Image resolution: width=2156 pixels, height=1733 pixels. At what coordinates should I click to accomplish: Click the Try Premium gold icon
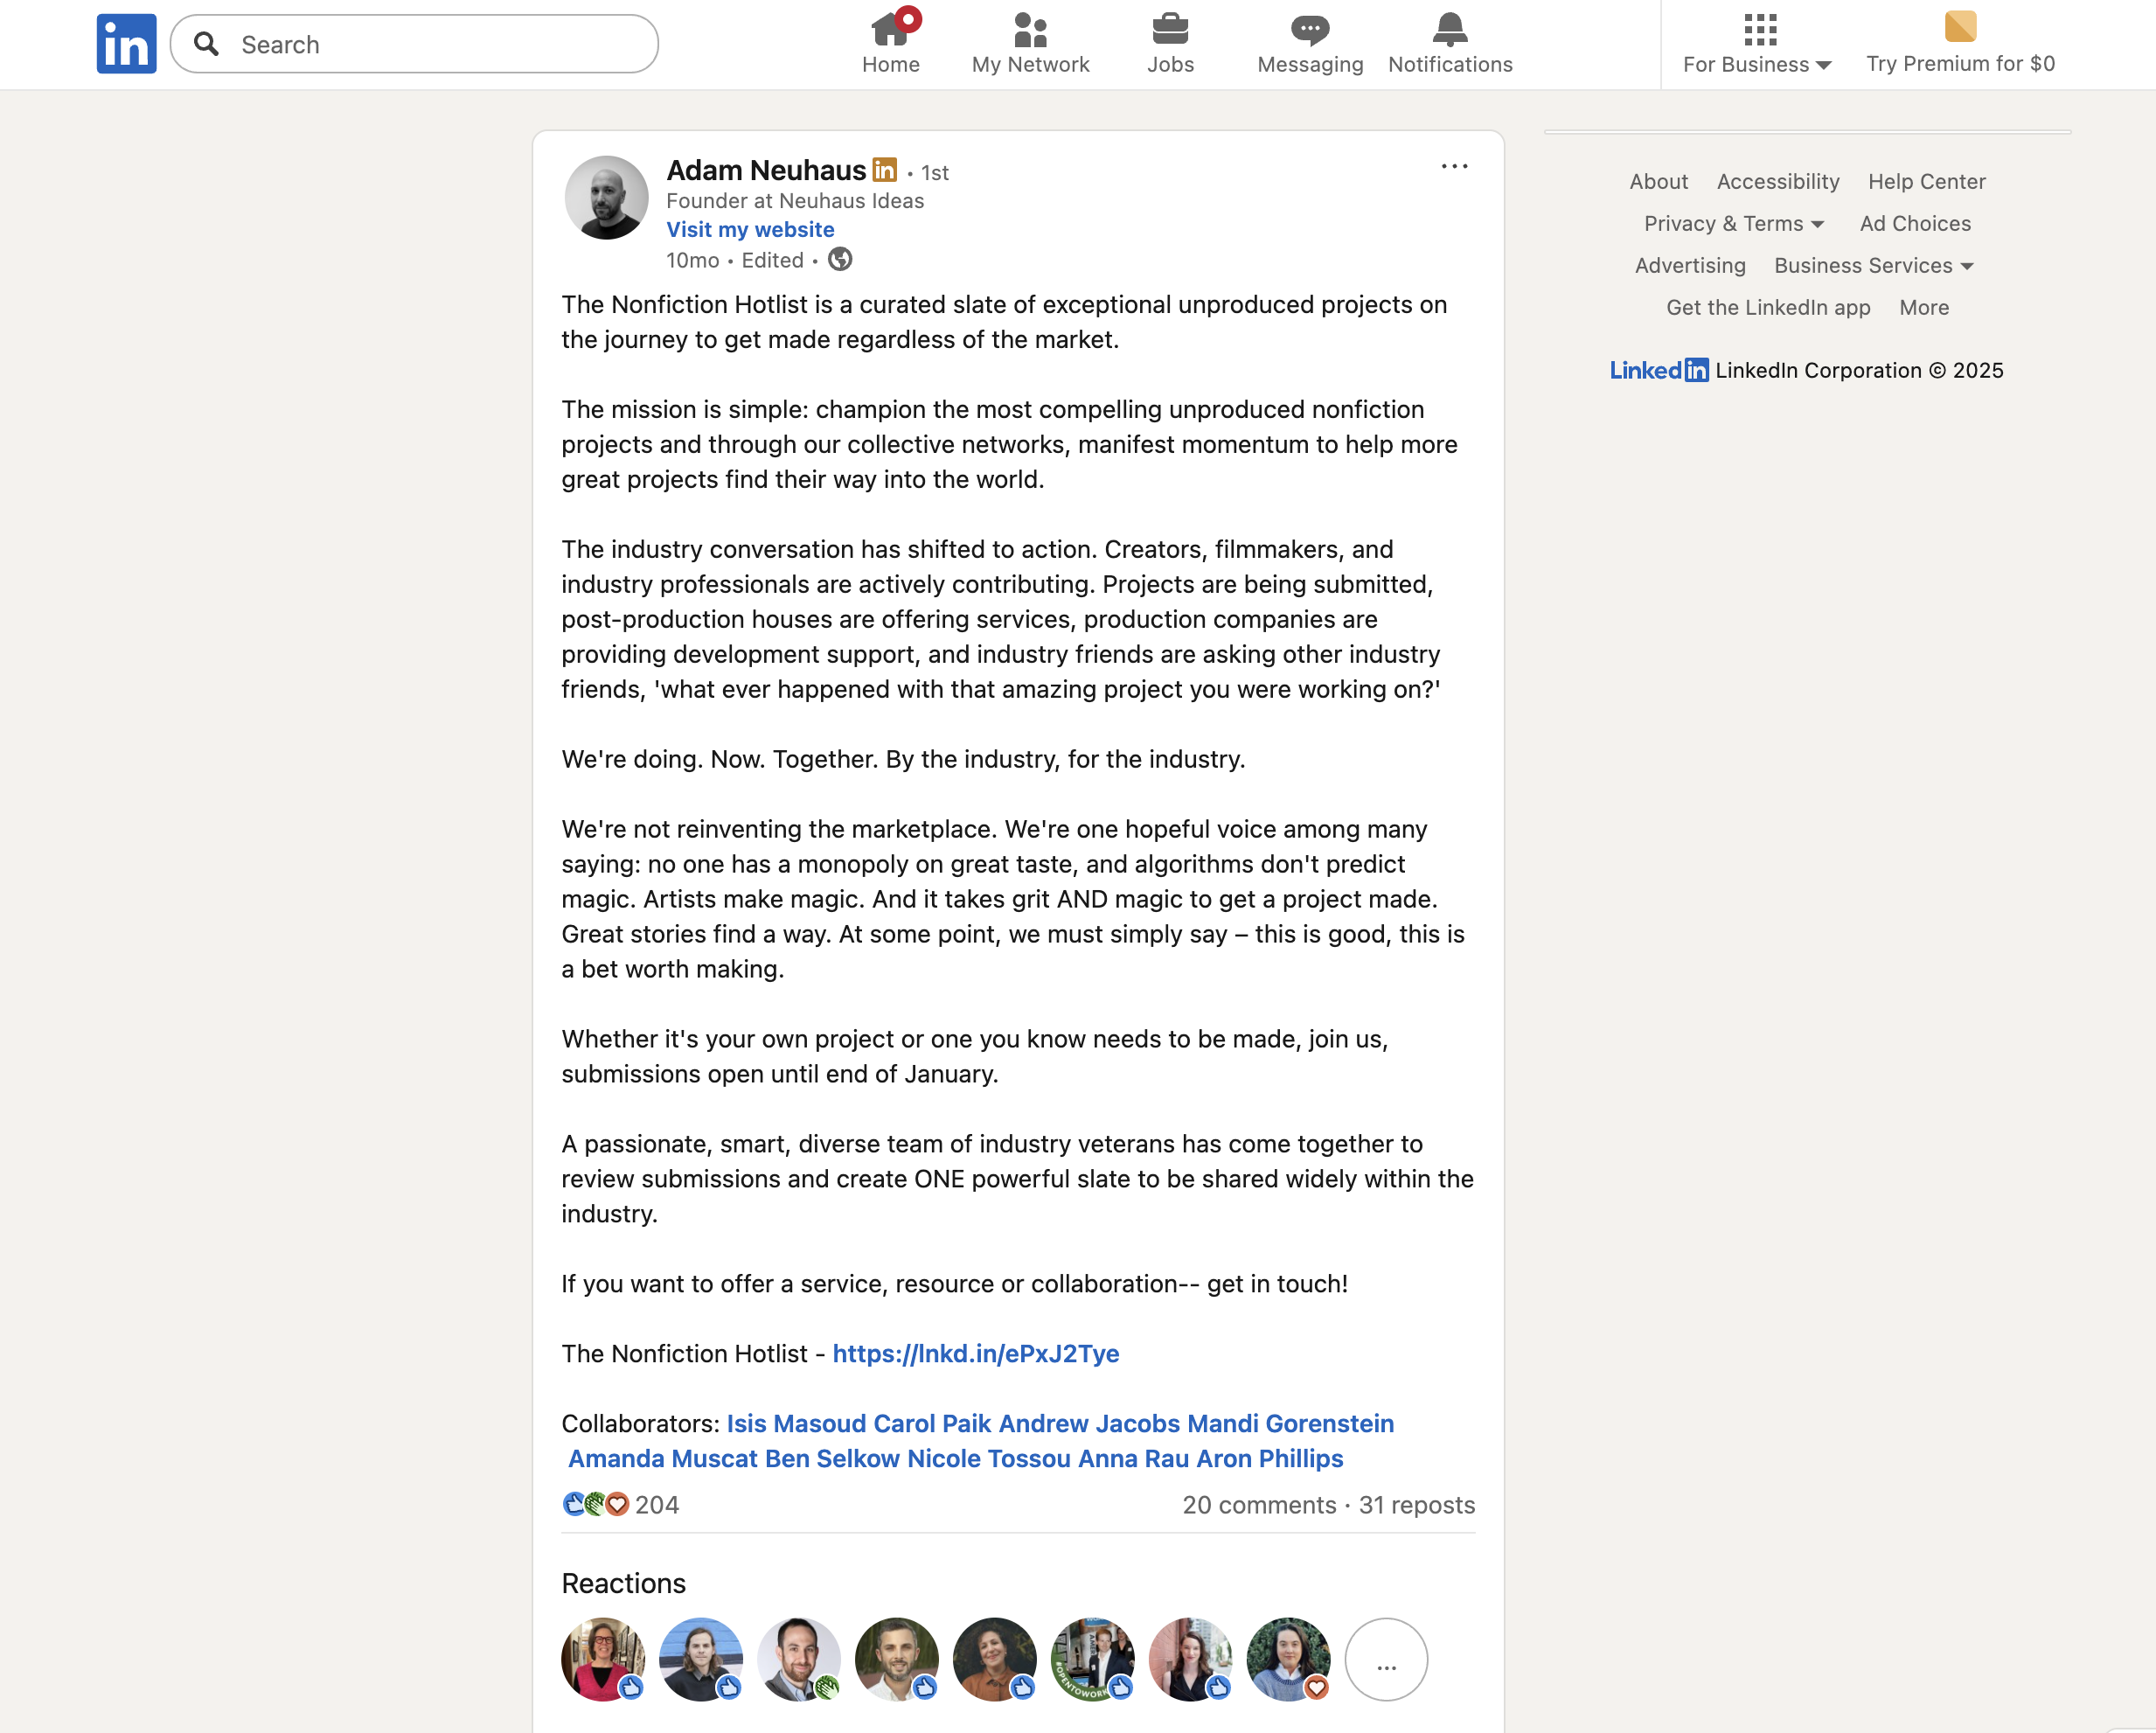[1960, 27]
